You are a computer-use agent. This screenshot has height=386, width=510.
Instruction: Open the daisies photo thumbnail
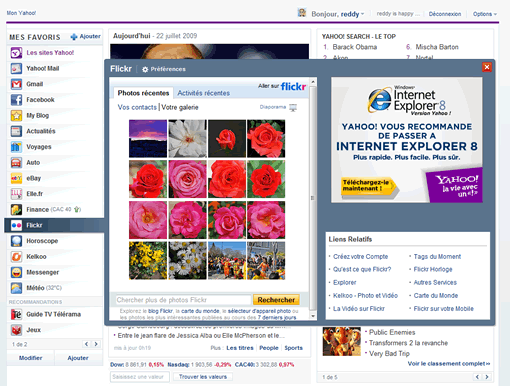pyautogui.click(x=187, y=260)
